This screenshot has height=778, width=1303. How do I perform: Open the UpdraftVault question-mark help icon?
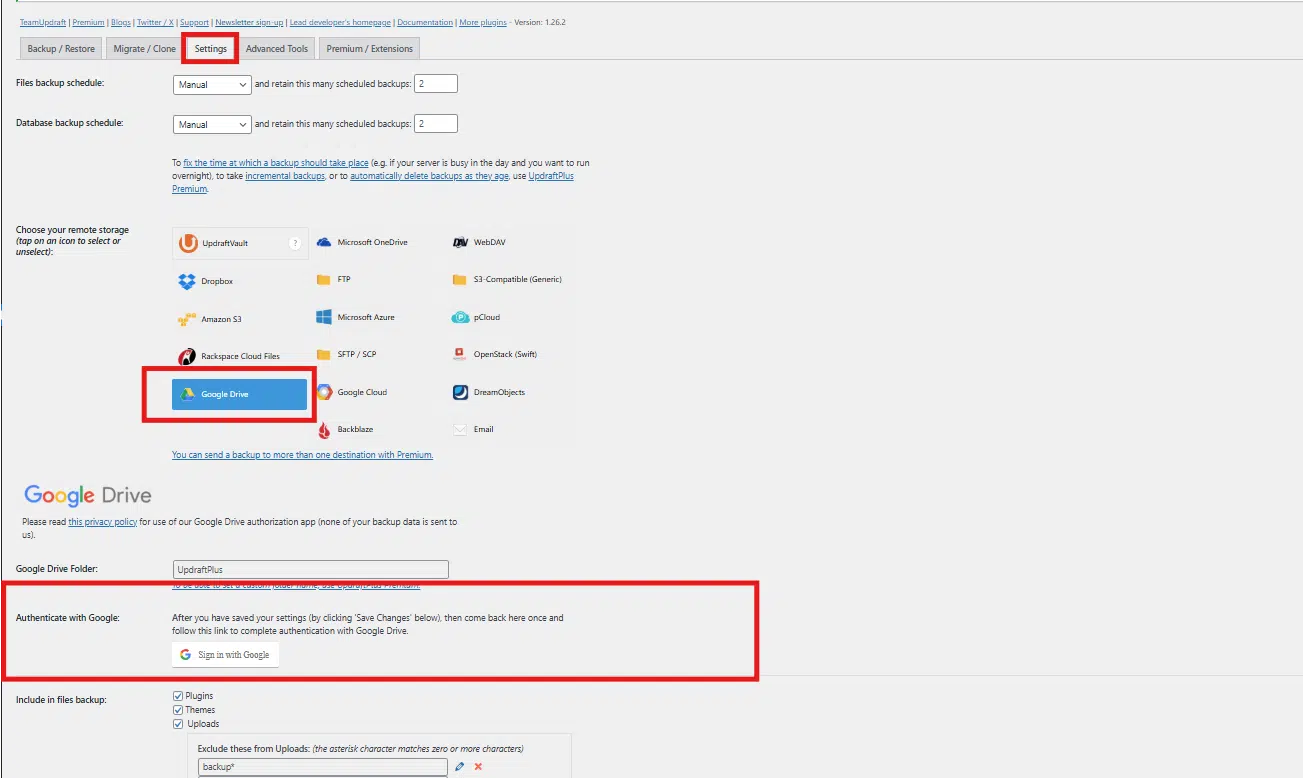click(294, 243)
